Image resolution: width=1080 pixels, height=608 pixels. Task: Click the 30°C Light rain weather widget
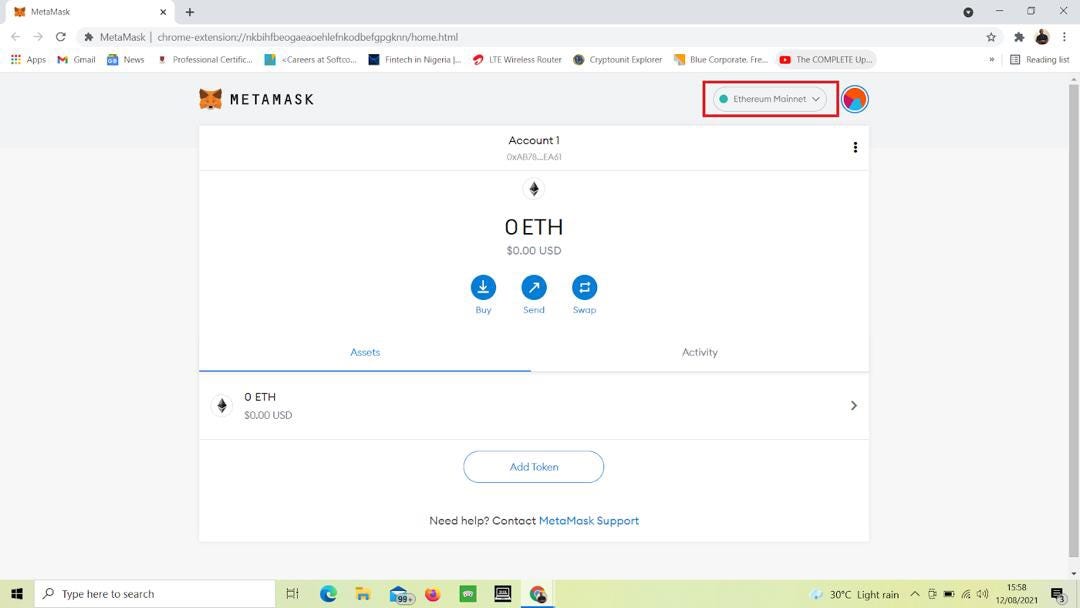coord(854,594)
